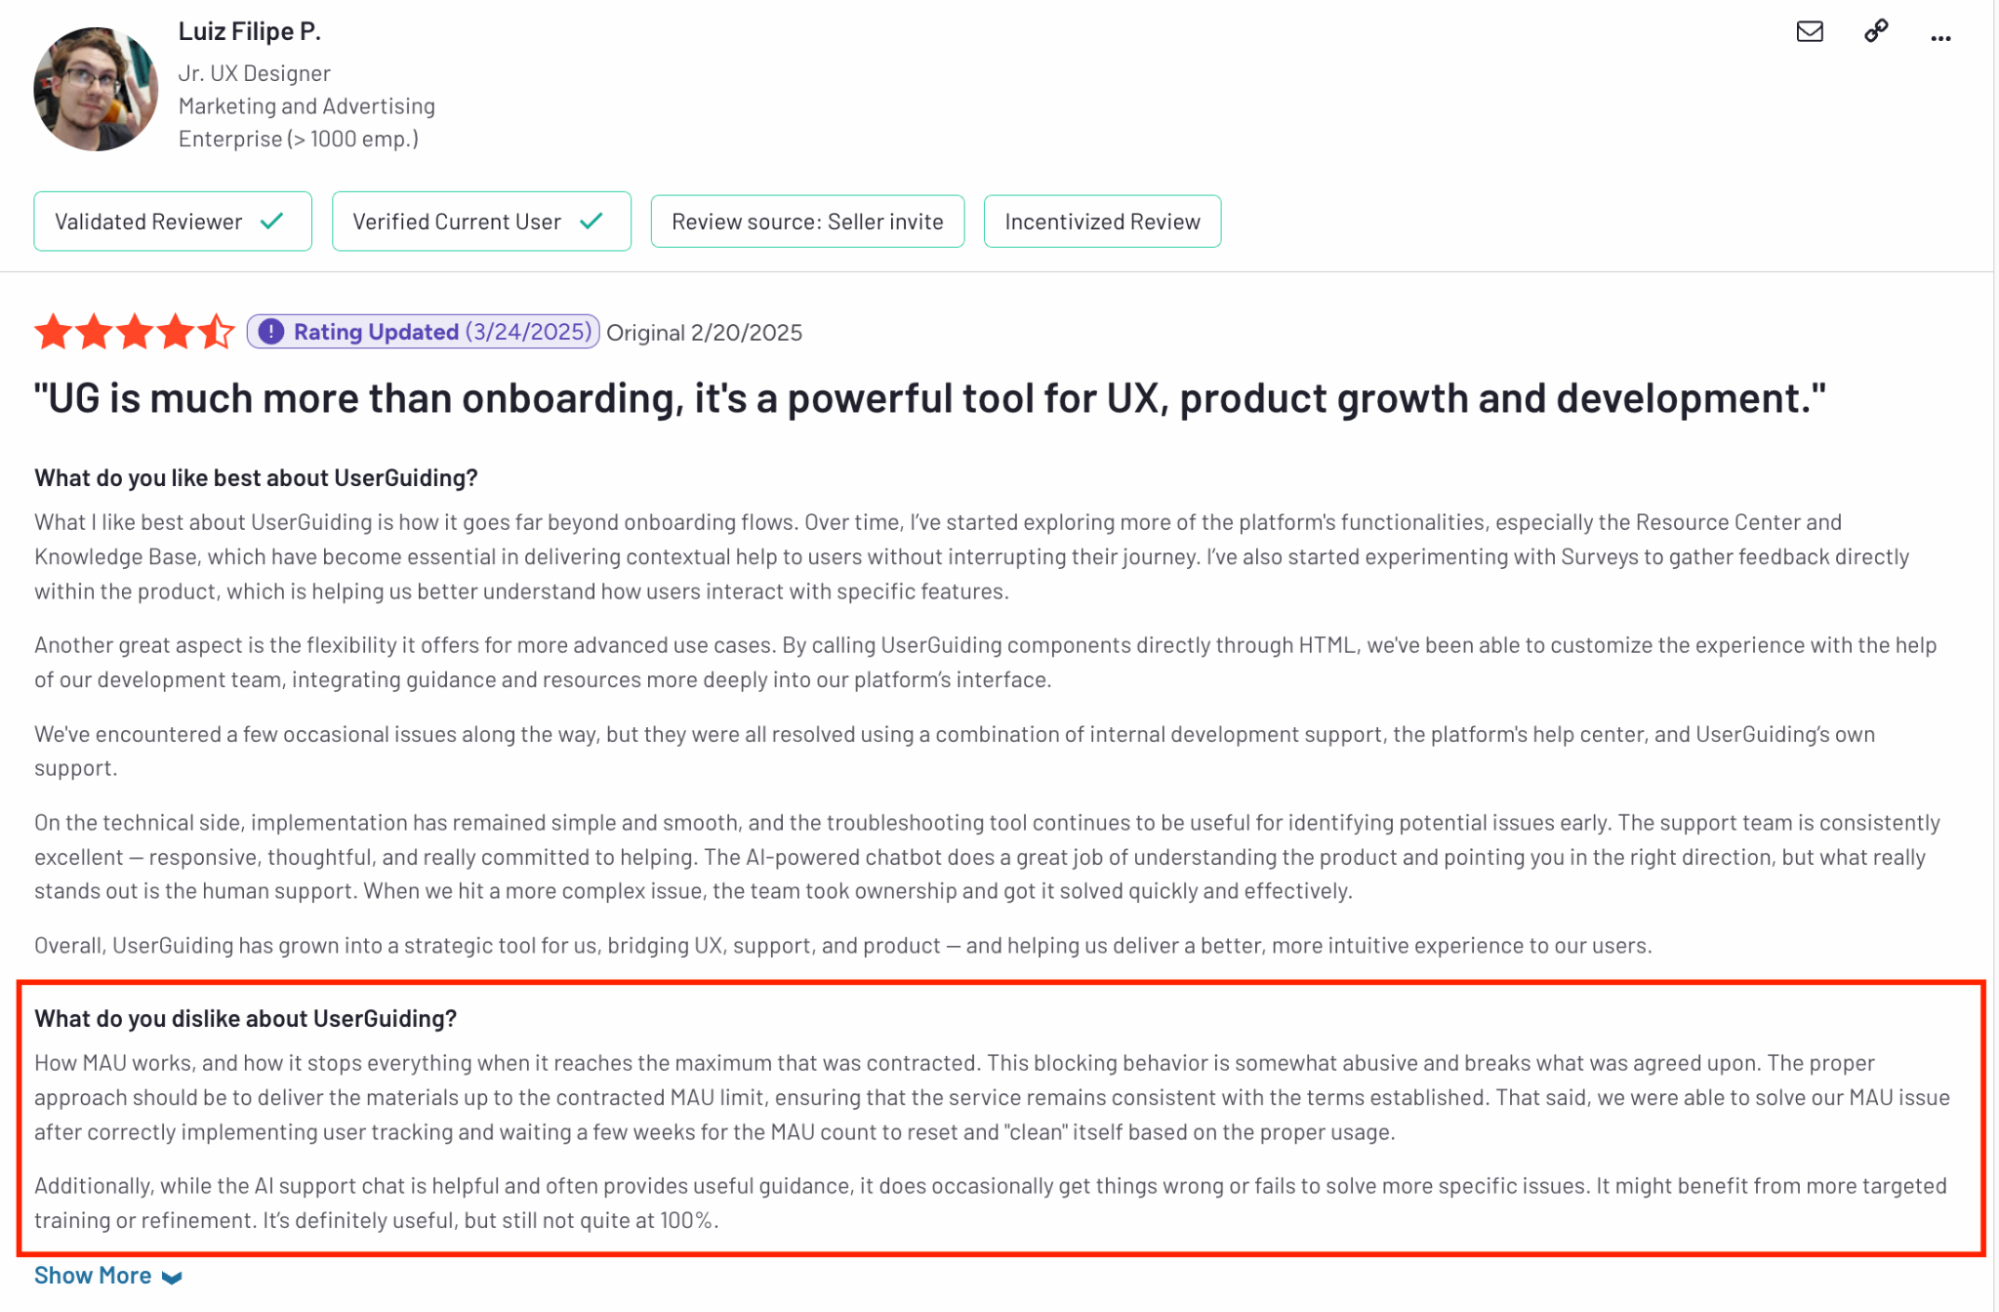Click the 'What do you dislike about UserGuiding?' heading
This screenshot has width=1999, height=1312.
[245, 1018]
